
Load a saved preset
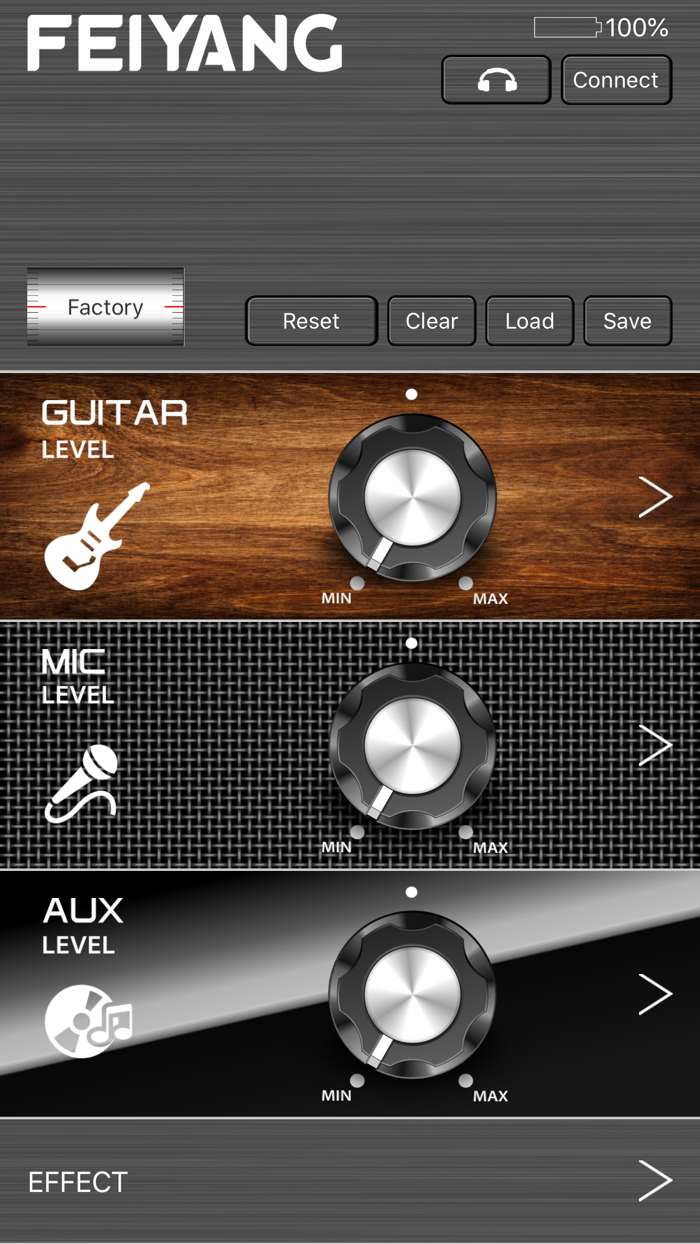coord(530,321)
